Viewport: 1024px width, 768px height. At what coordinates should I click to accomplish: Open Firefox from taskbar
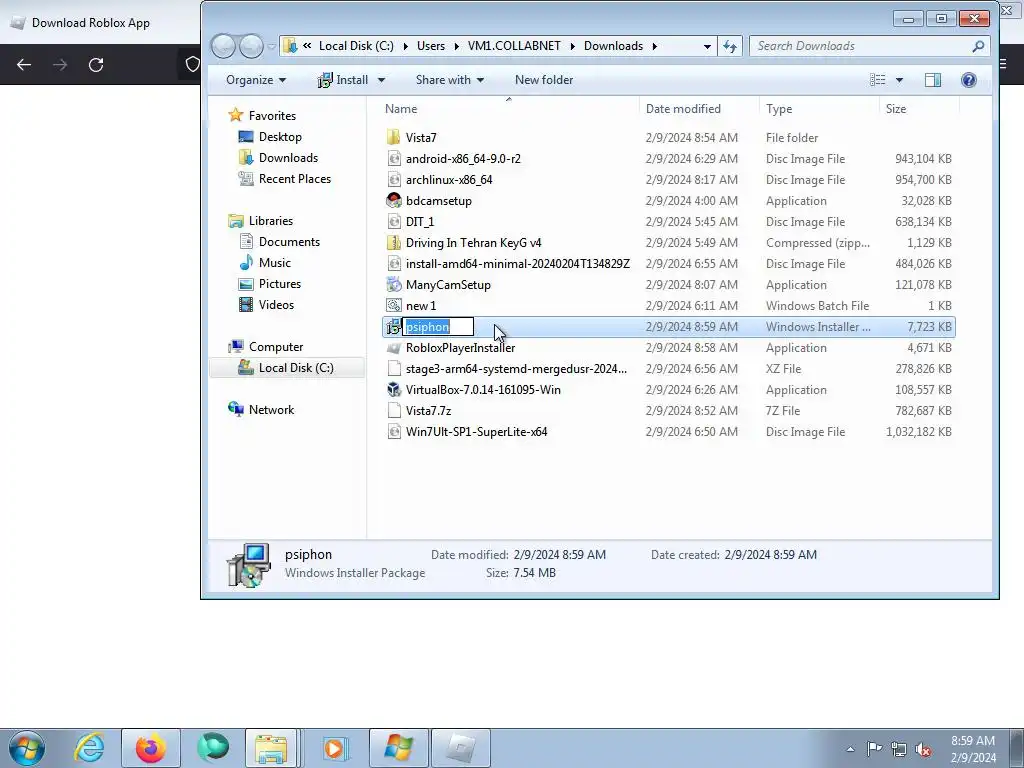(150, 748)
